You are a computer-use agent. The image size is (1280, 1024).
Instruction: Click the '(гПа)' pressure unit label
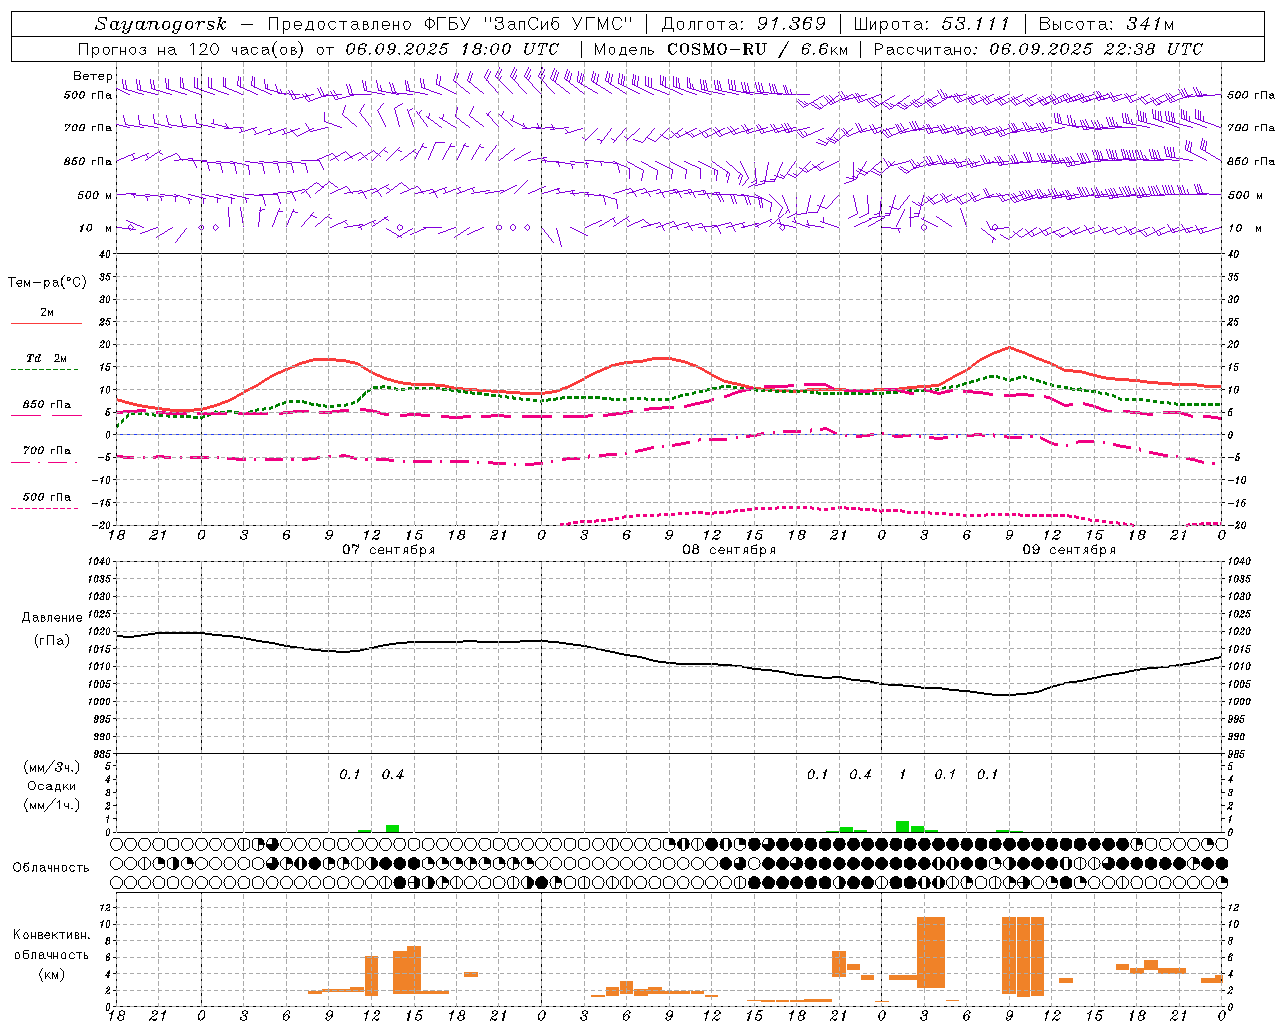tap(52, 641)
